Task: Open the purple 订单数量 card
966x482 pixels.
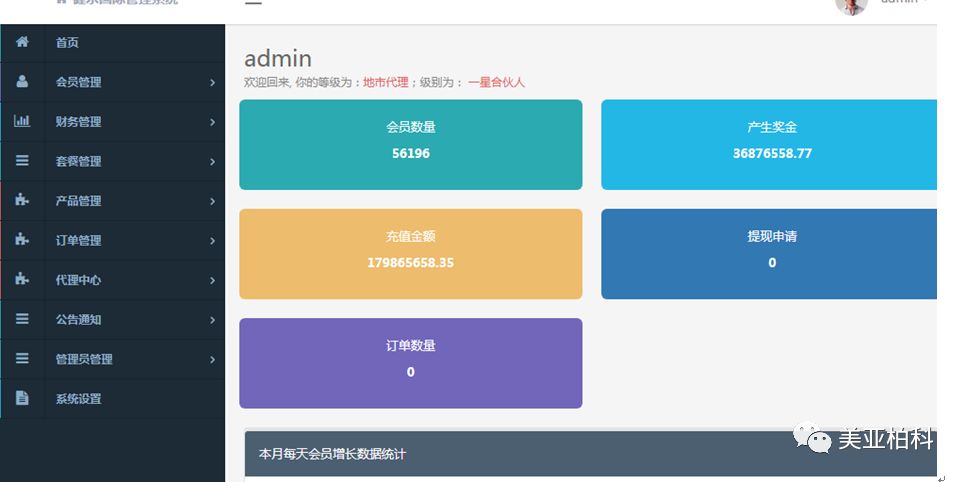Action: (x=410, y=363)
